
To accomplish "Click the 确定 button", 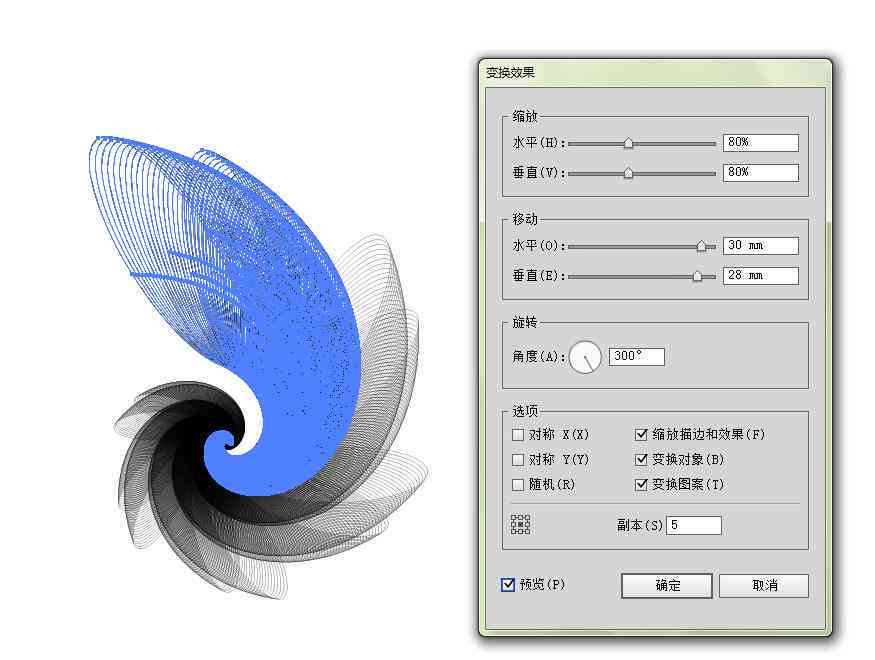I will pyautogui.click(x=667, y=586).
